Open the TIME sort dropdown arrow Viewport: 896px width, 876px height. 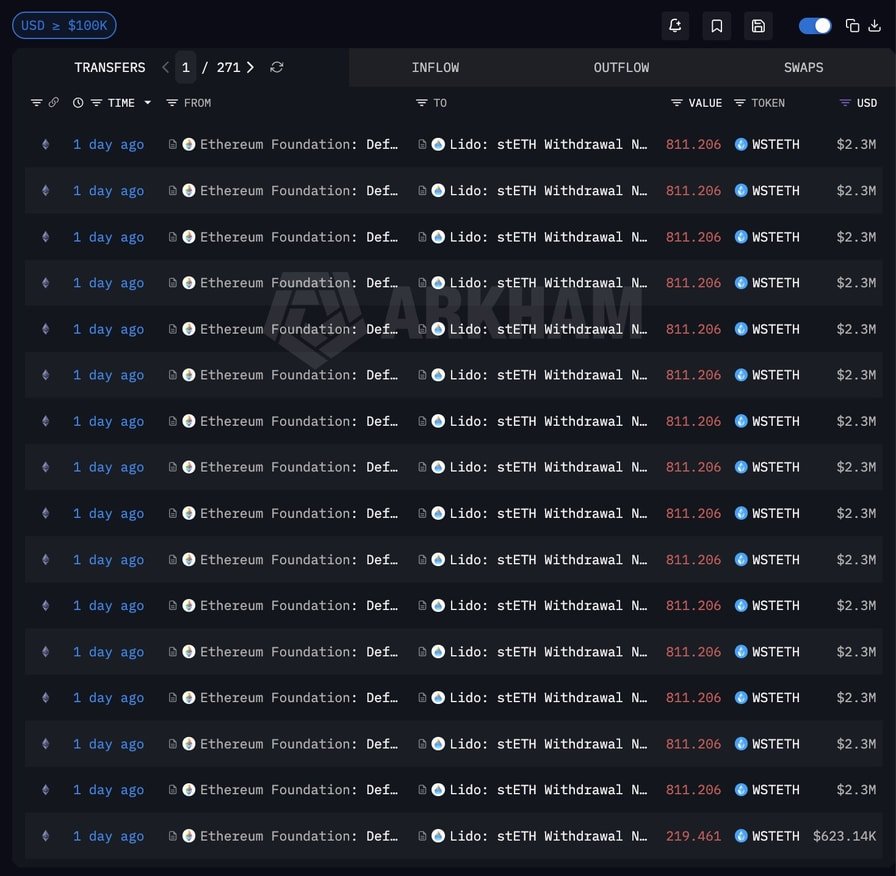(x=148, y=103)
